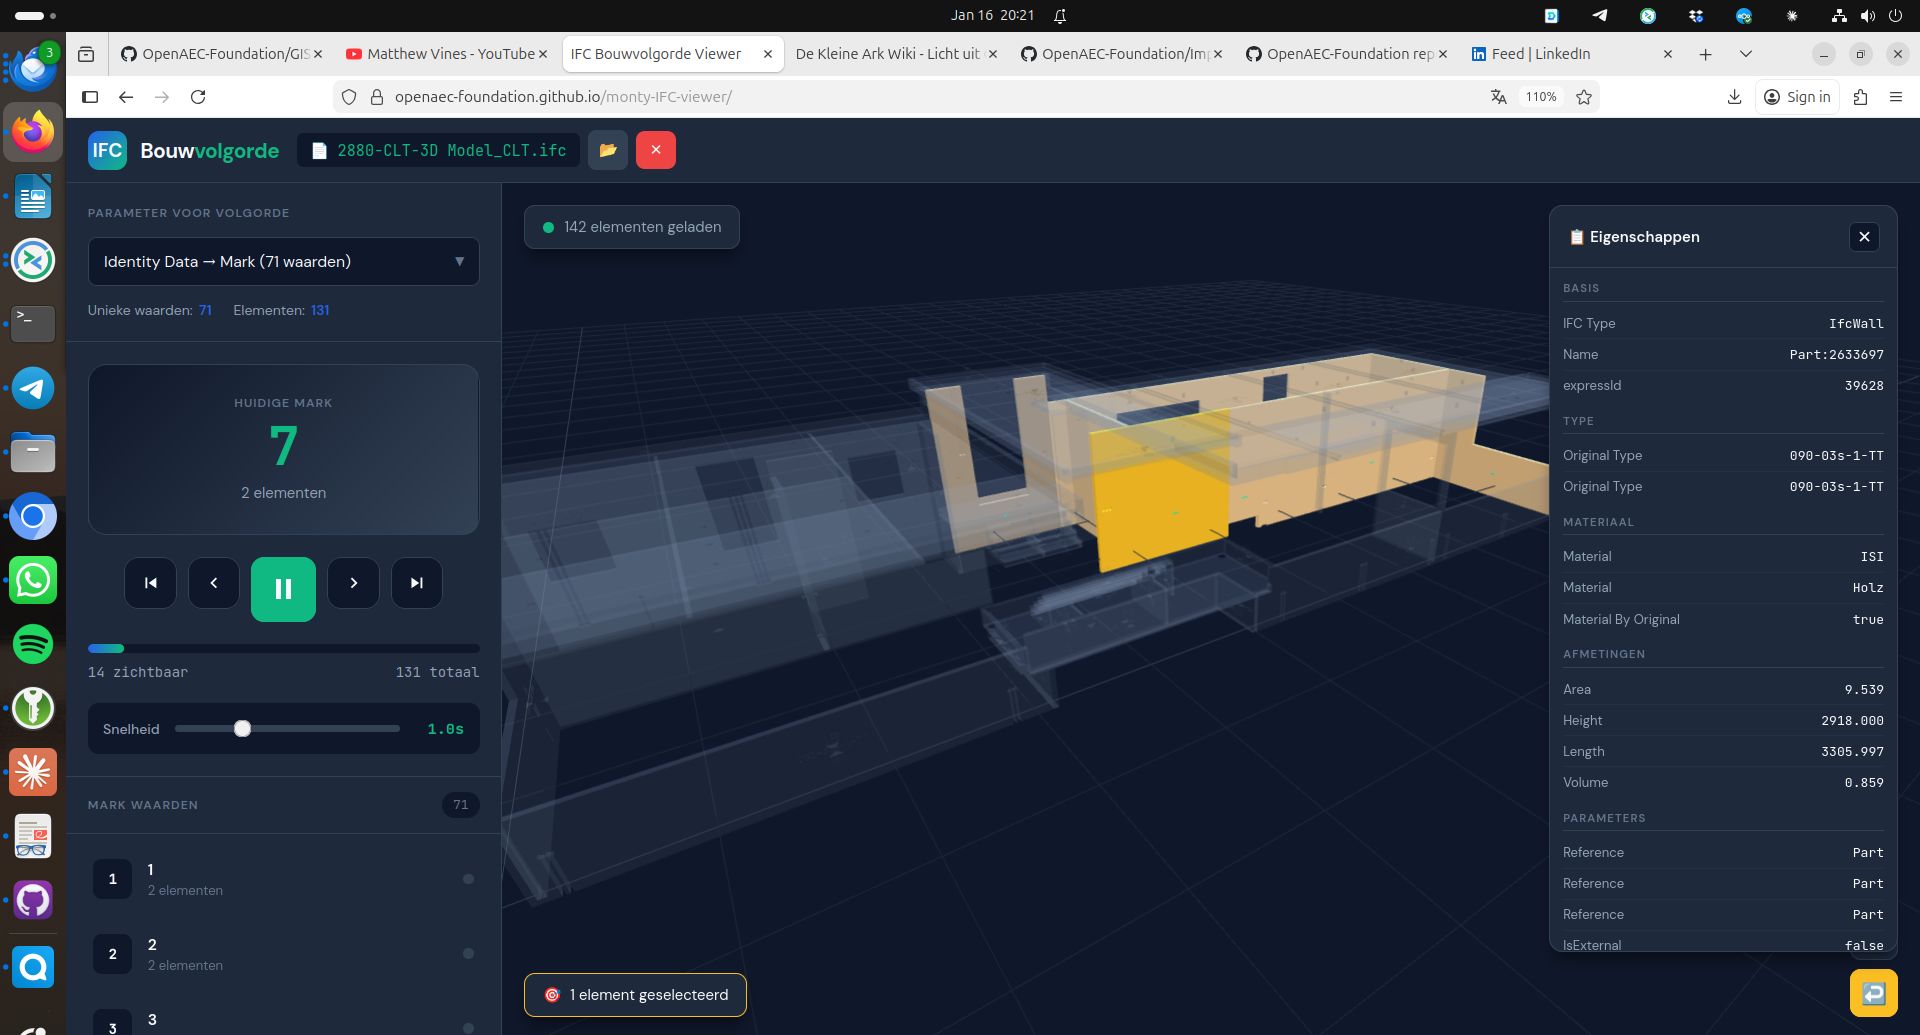Jump to first mark in sequence
1920x1035 pixels.
pos(150,583)
